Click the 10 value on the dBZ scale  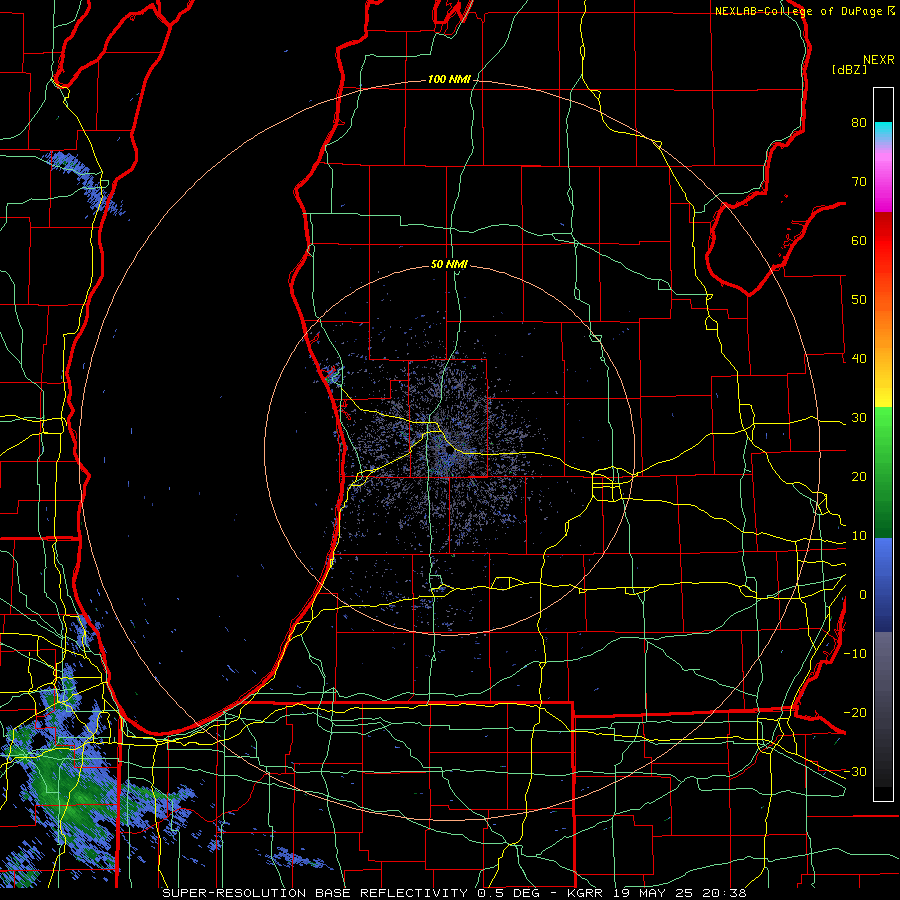point(859,536)
